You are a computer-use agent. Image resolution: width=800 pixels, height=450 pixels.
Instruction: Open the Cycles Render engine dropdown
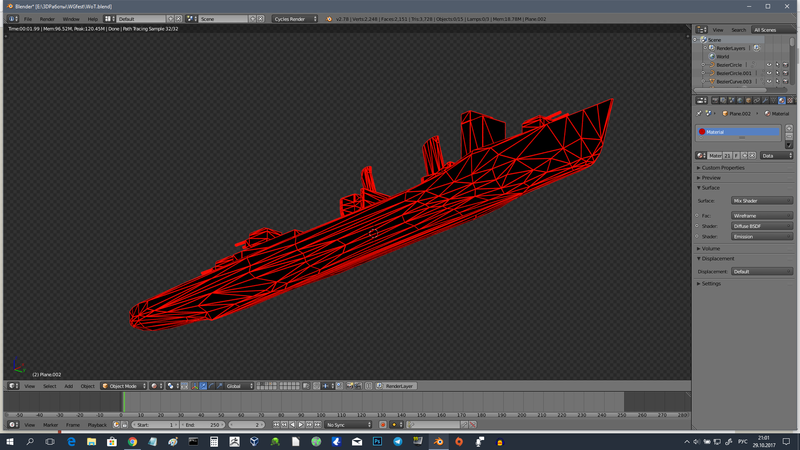[295, 19]
